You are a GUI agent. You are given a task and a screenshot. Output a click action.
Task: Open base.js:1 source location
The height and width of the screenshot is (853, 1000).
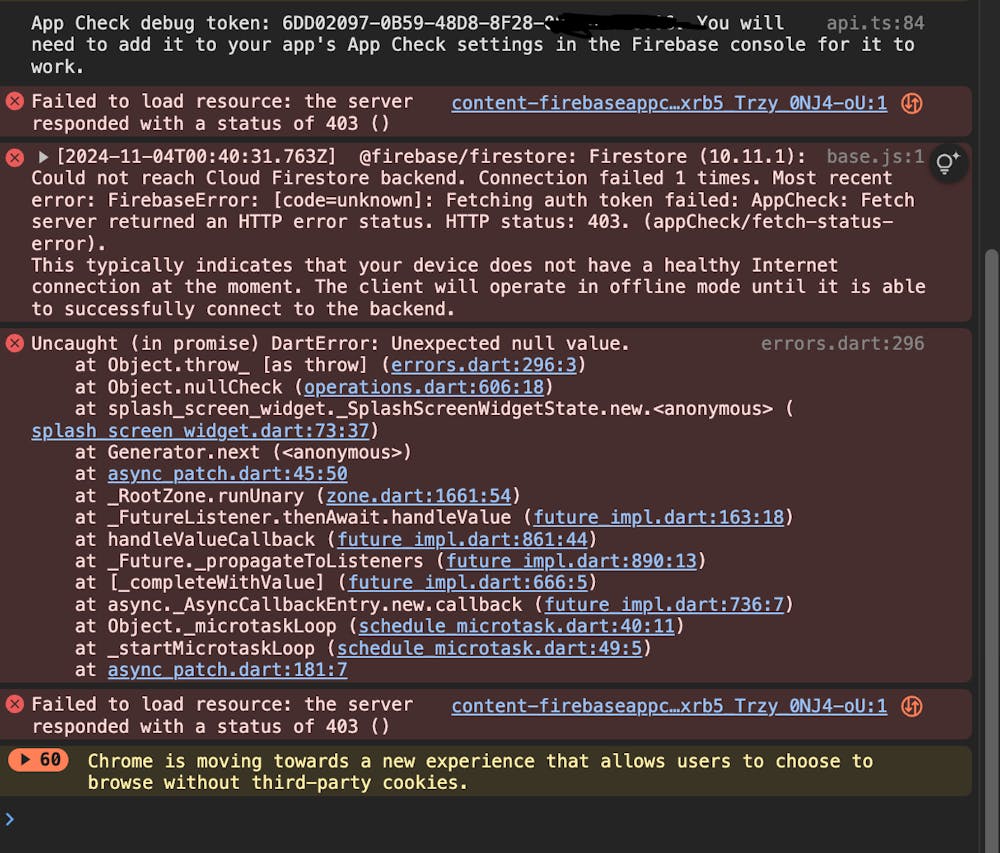pyautogui.click(x=875, y=157)
